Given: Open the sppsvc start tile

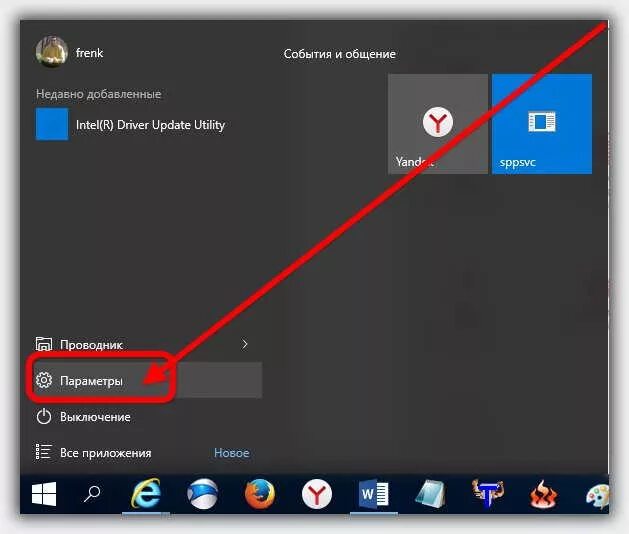Looking at the screenshot, I should (x=542, y=124).
